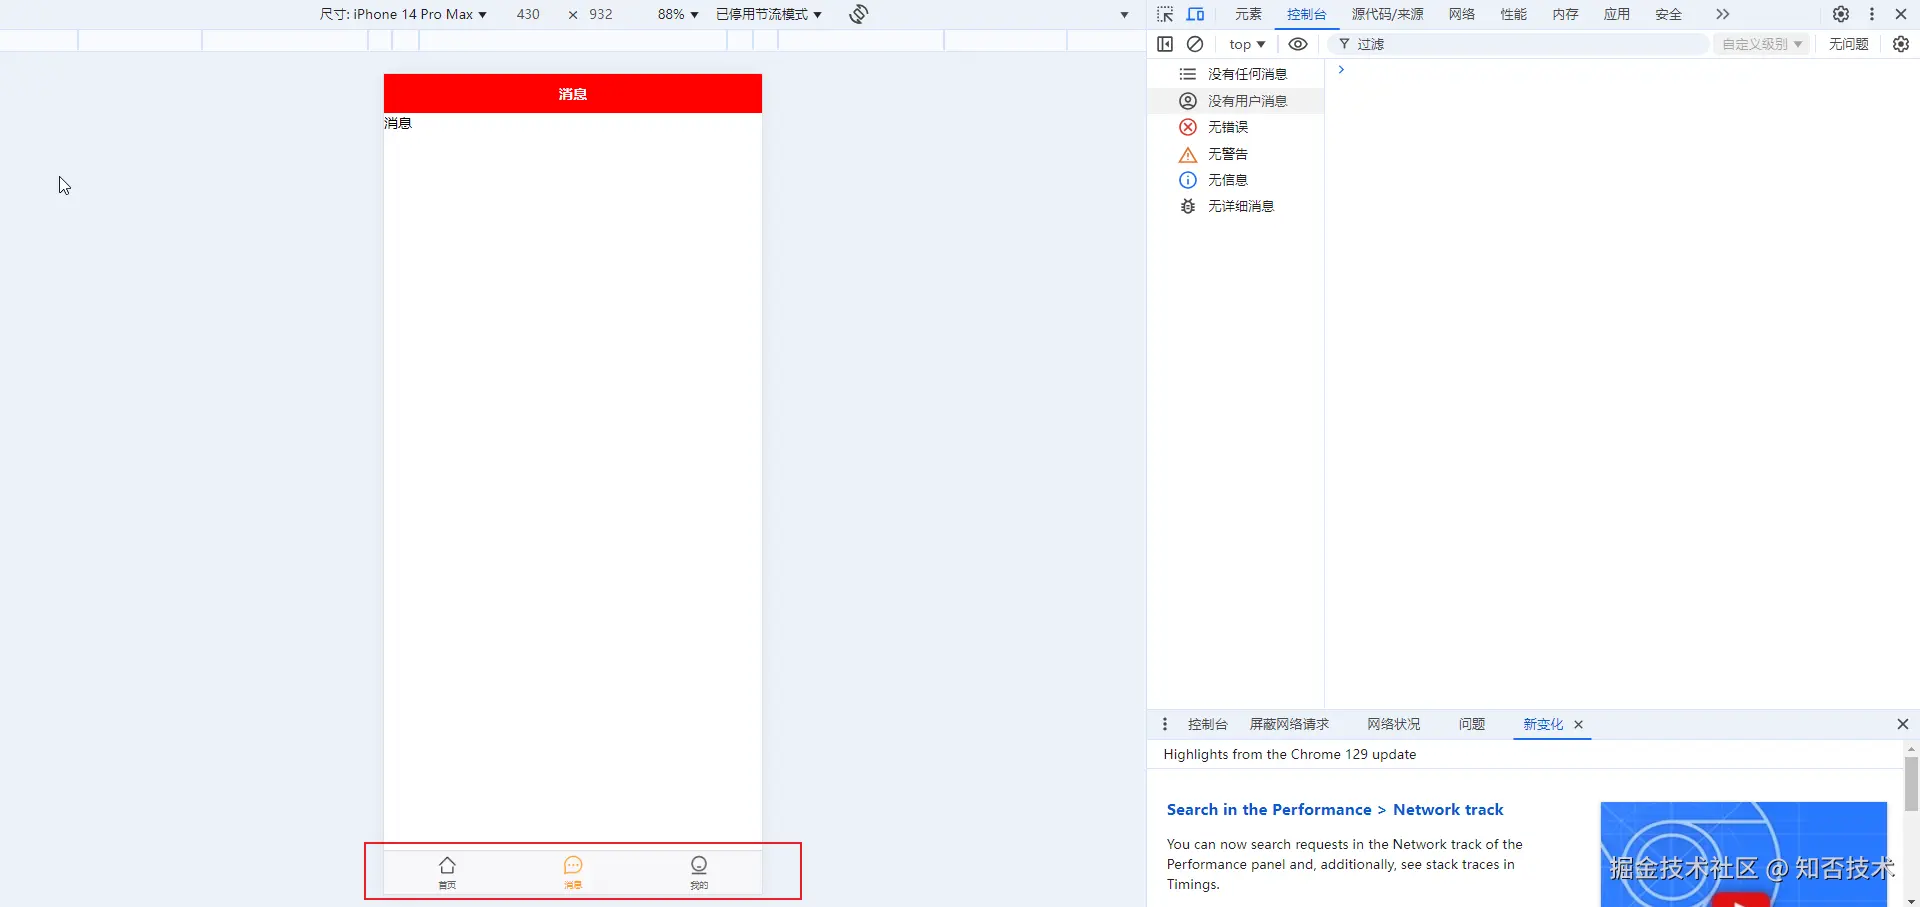Open console settings gear next to 无问题
This screenshot has width=1920, height=907.
[1901, 44]
